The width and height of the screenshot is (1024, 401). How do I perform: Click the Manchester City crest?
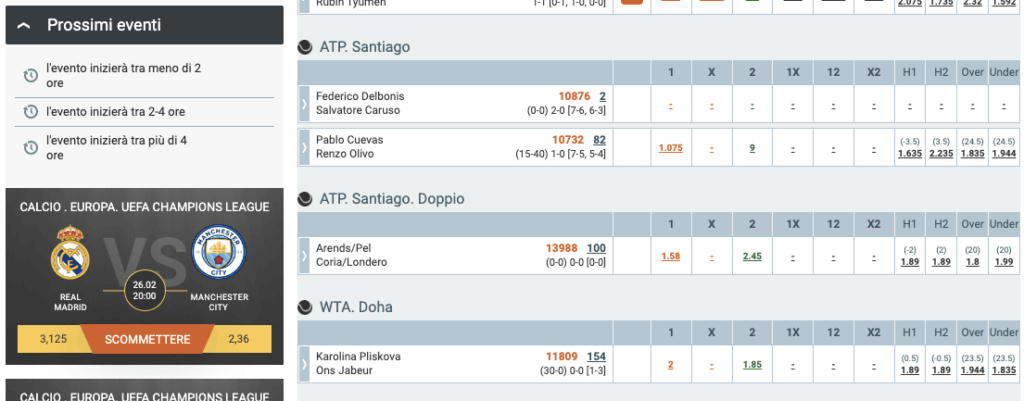coord(218,252)
